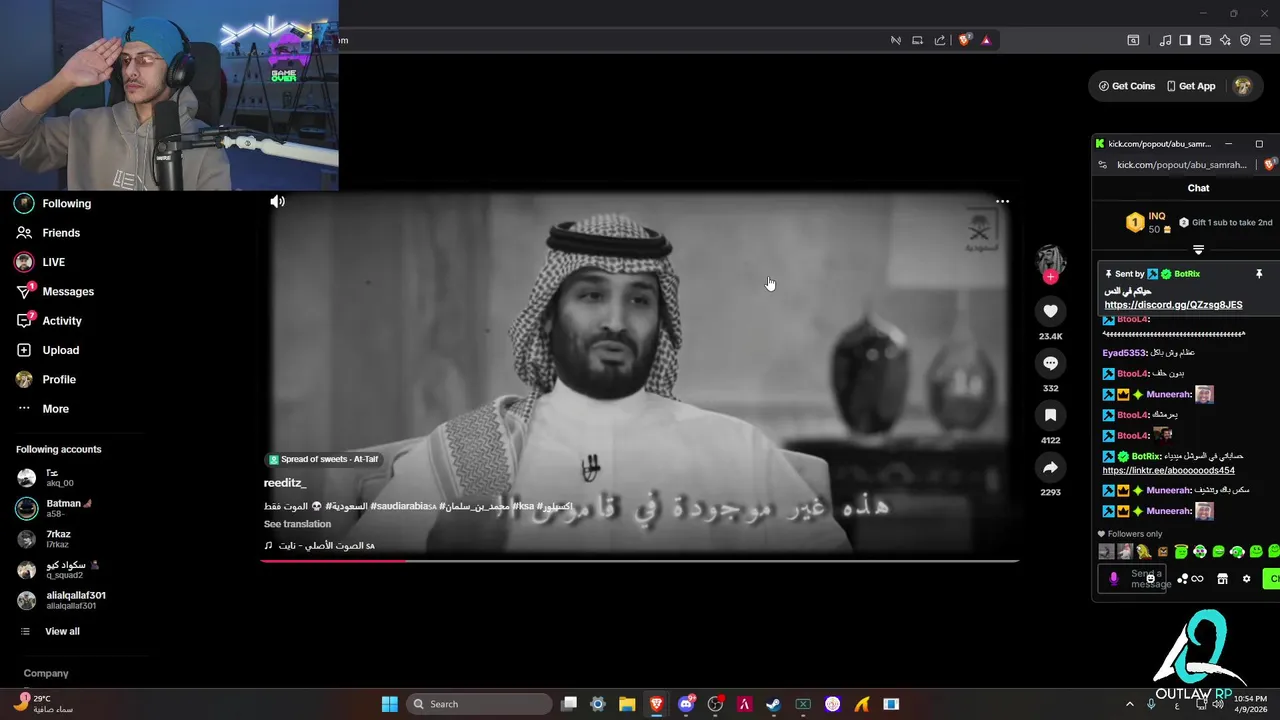Click See translation under caption

tap(297, 524)
